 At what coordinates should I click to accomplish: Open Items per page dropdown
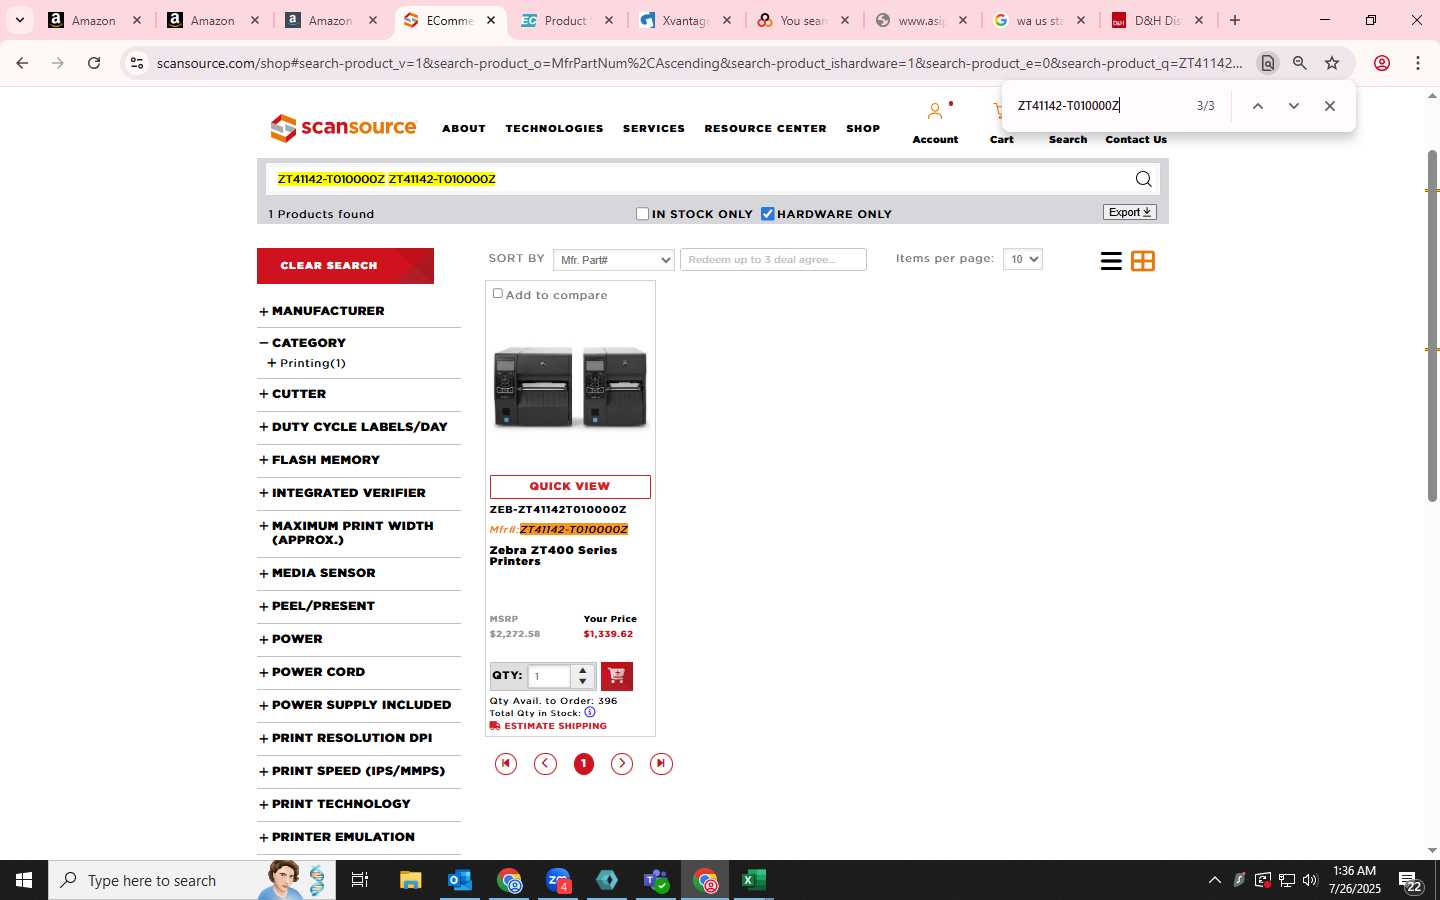pyautogui.click(x=1023, y=259)
